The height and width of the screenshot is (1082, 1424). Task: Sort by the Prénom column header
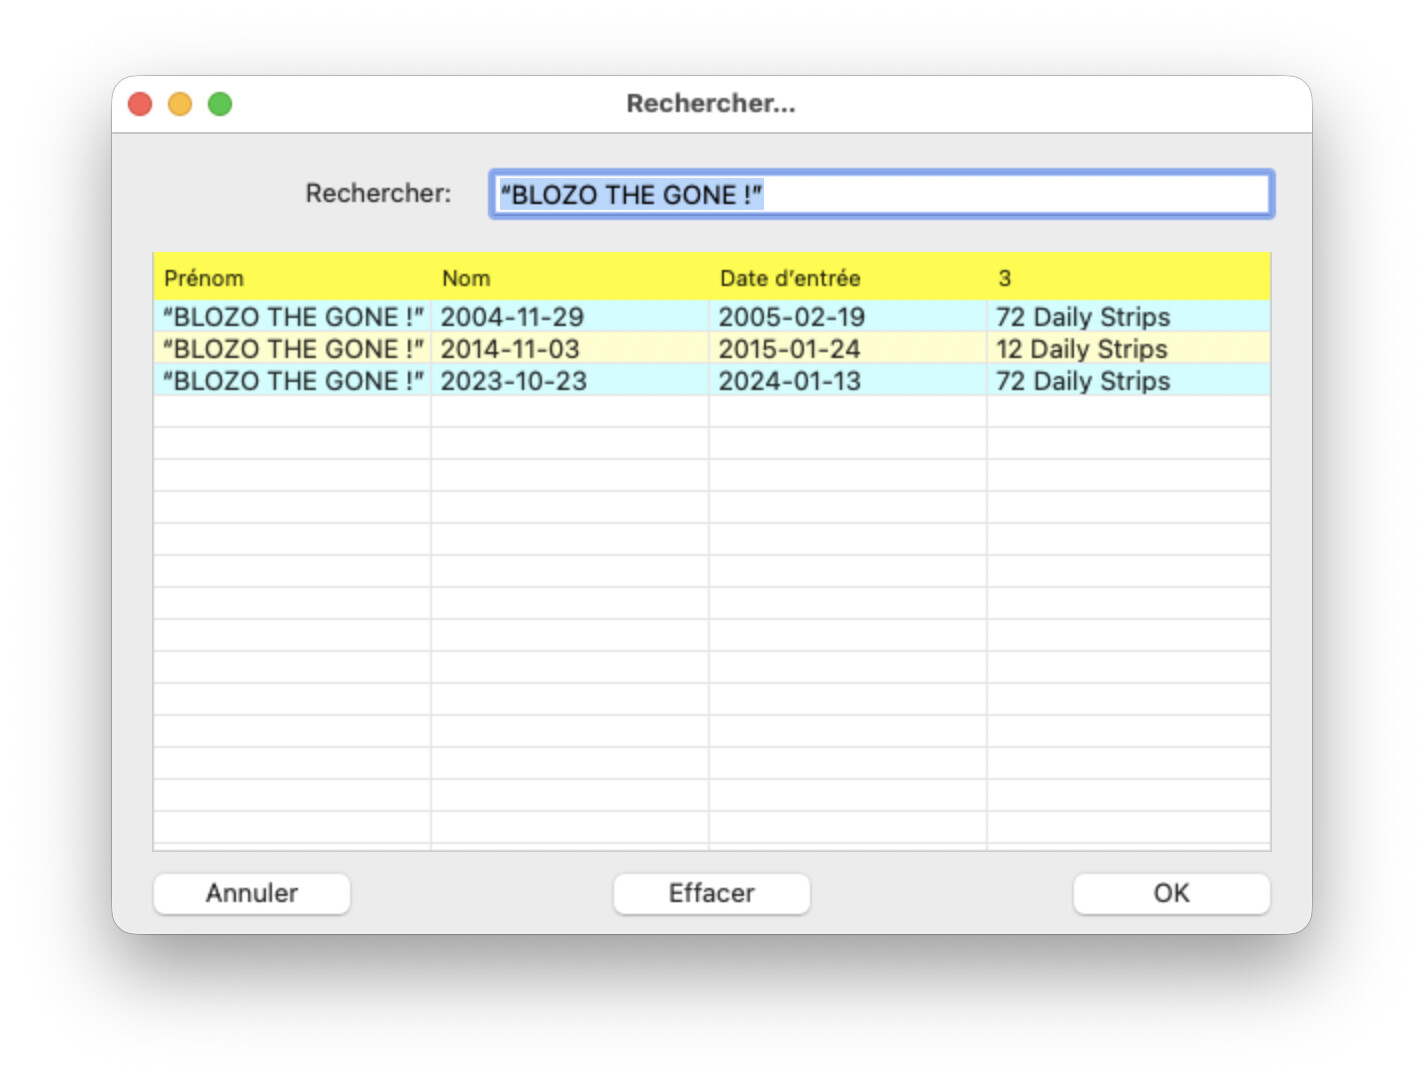pyautogui.click(x=204, y=278)
